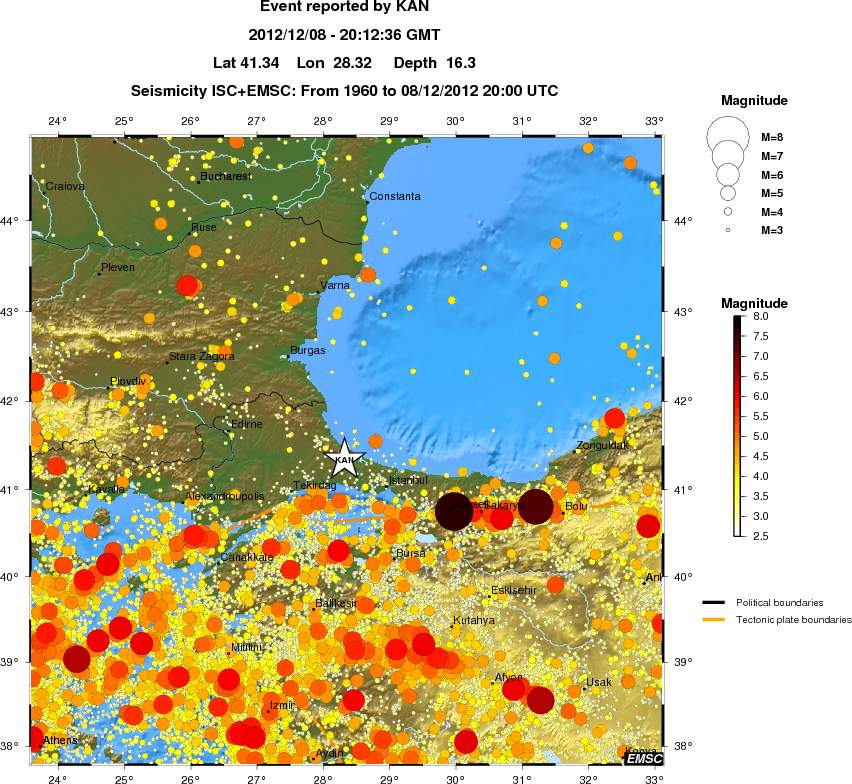Click the Bucharest city label
The image size is (852, 784).
[x=225, y=176]
